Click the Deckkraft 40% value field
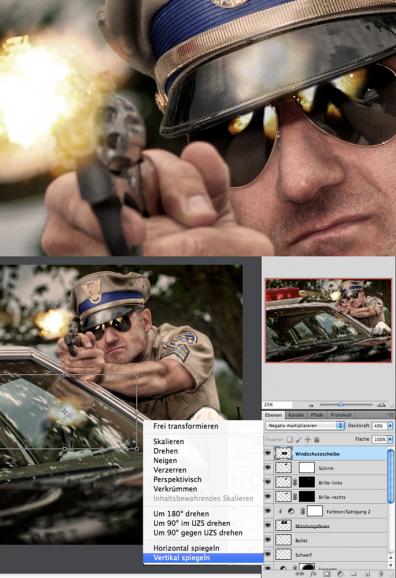Image resolution: width=396 pixels, height=578 pixels. click(378, 426)
